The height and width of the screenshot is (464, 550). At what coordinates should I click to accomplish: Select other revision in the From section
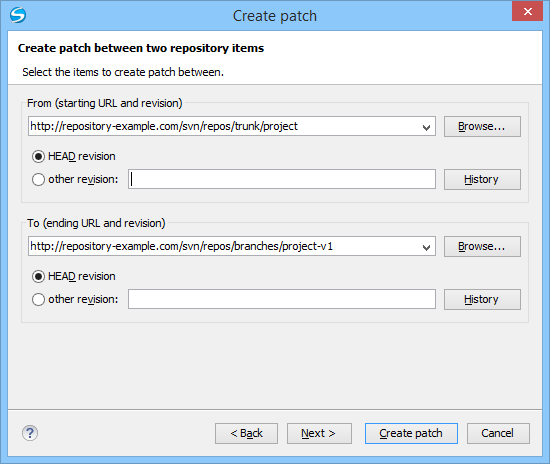(x=38, y=180)
